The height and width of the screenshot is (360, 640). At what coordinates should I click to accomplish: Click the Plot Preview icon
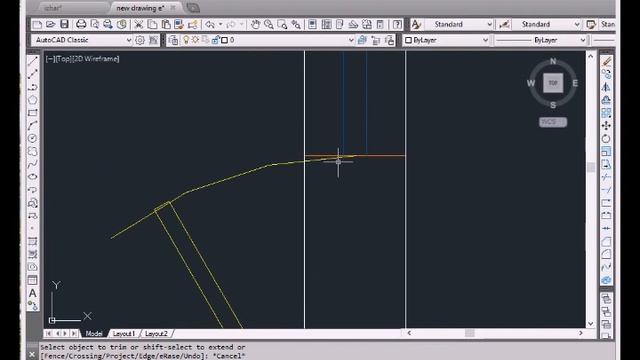tap(94, 24)
